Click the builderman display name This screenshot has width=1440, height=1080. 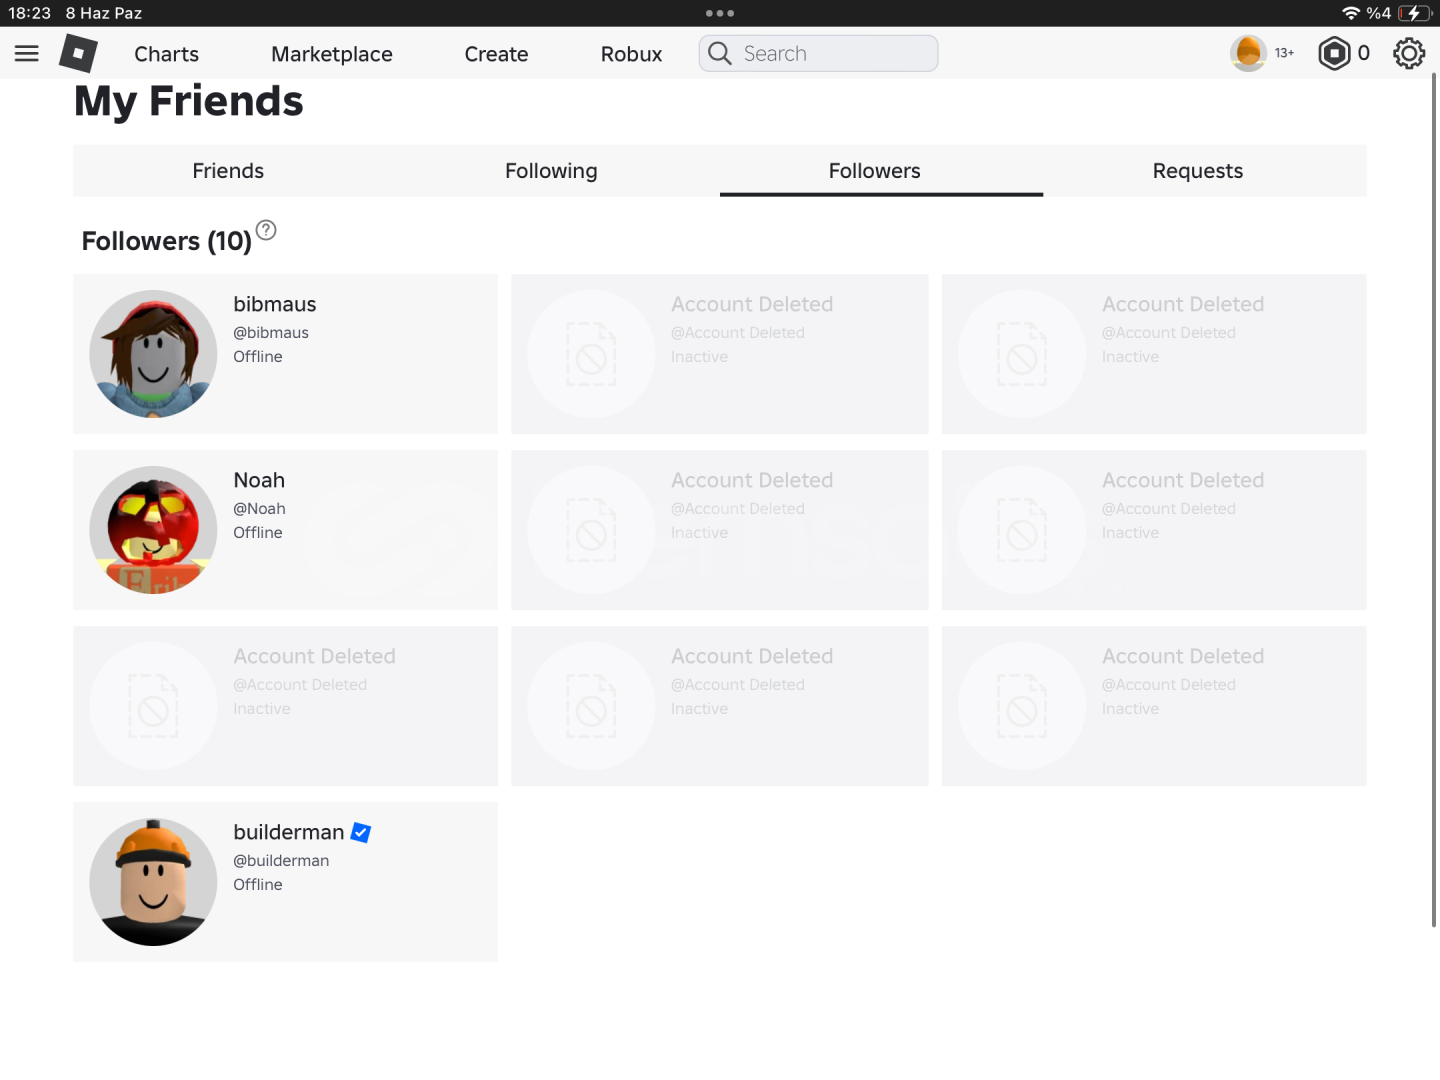pos(289,832)
